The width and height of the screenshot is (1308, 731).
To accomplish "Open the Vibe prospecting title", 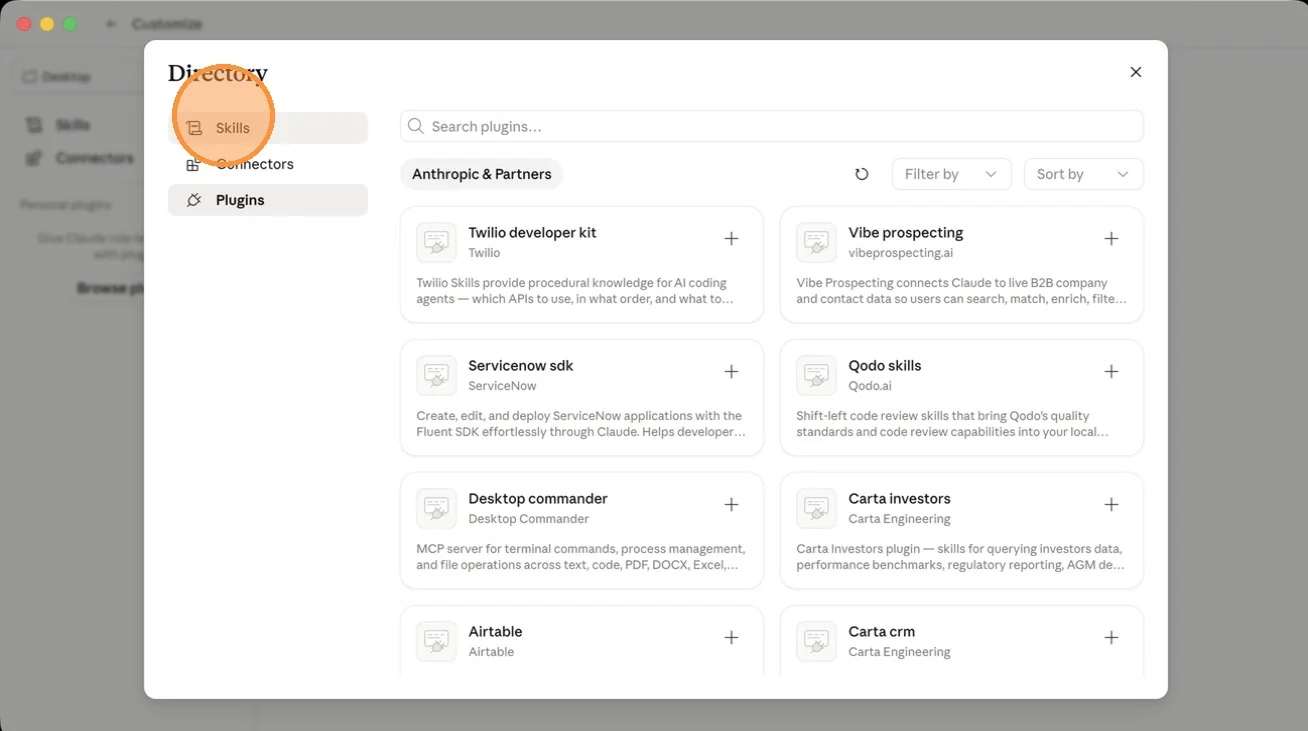I will [906, 232].
